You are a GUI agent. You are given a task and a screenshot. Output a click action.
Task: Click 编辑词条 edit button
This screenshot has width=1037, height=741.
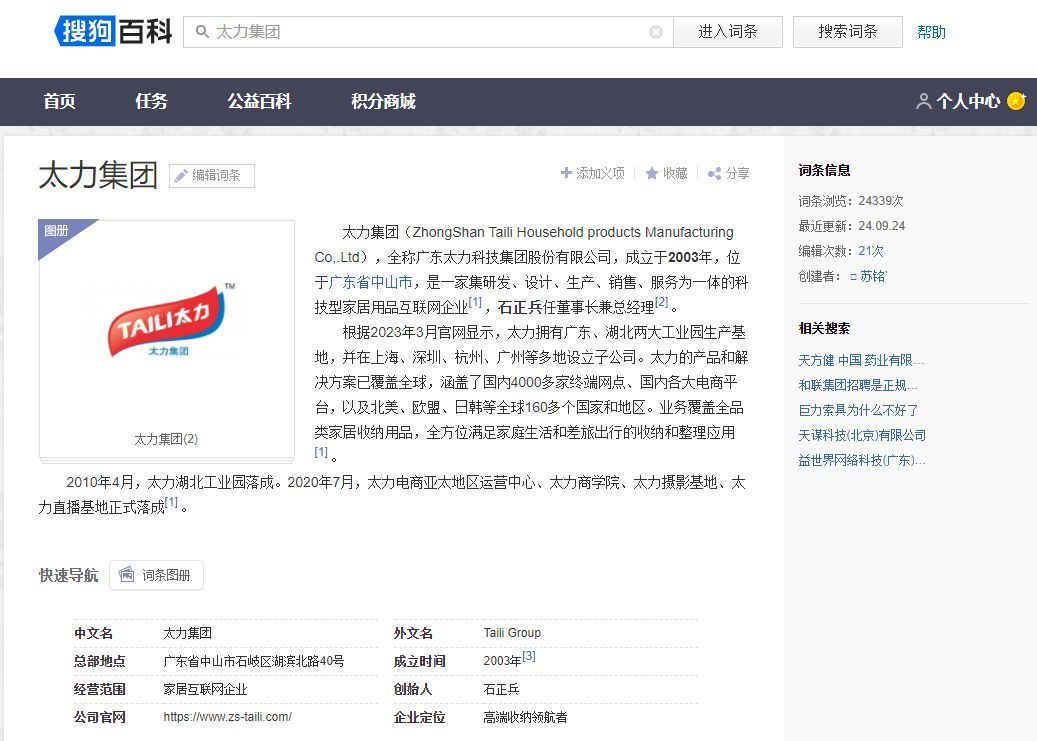[x=212, y=176]
